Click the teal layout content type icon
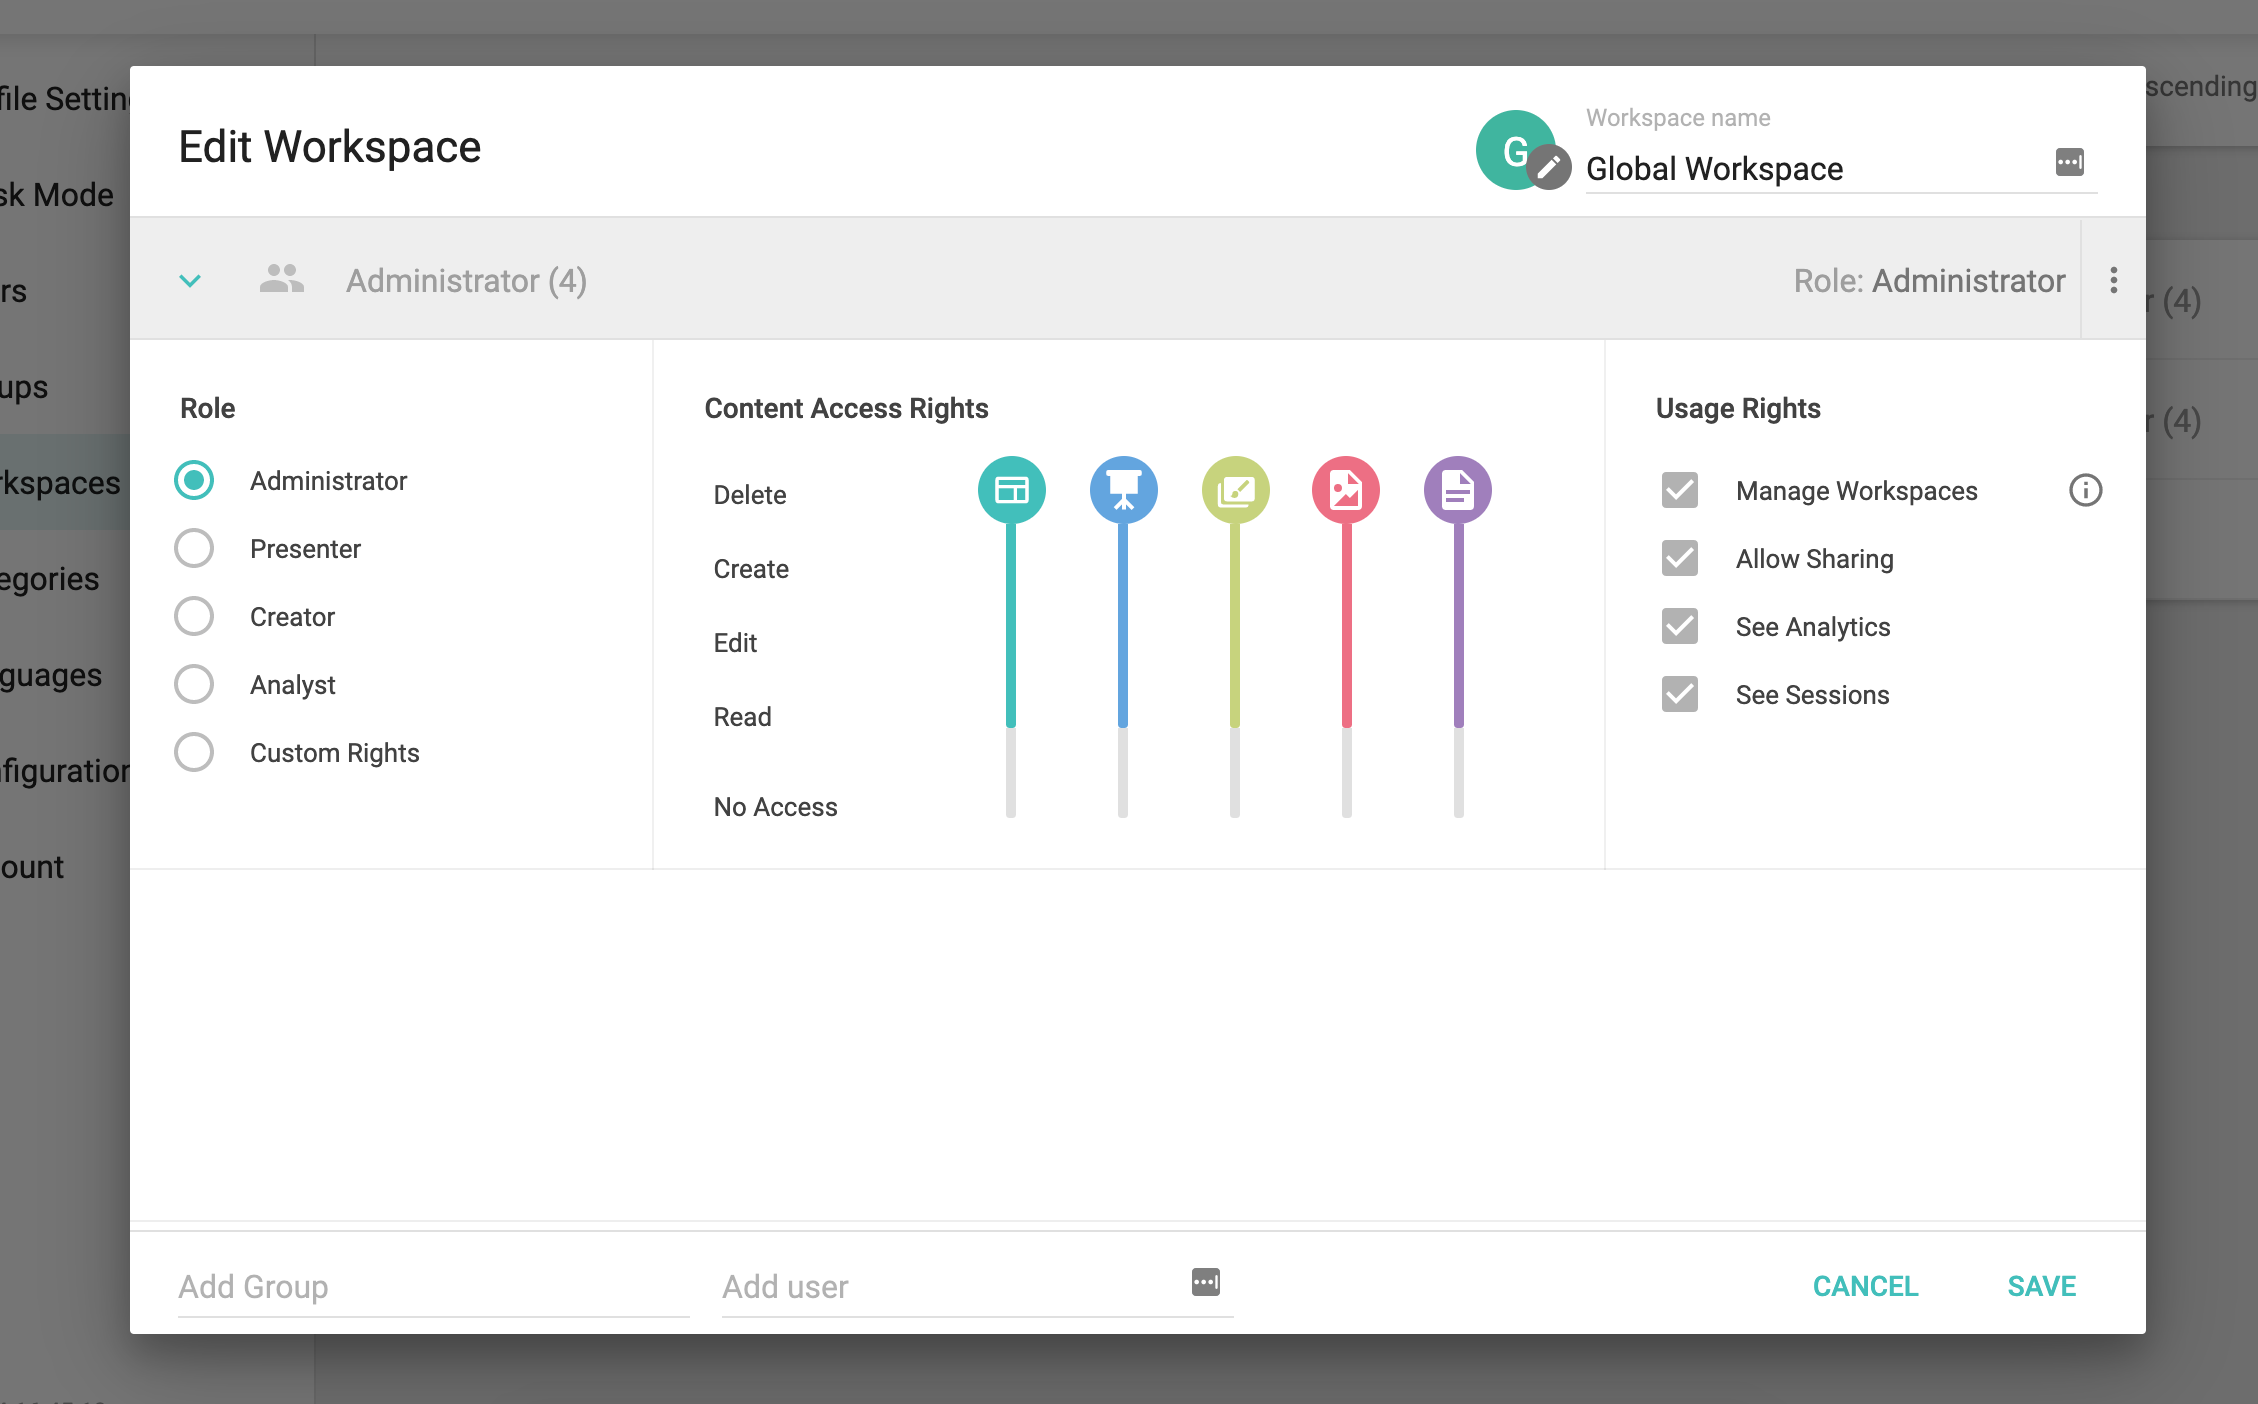 tap(1011, 490)
